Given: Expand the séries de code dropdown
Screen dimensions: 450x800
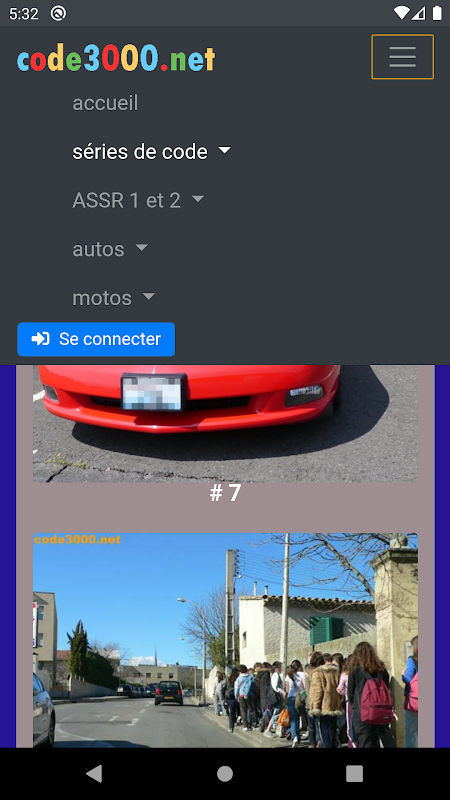Looking at the screenshot, I should tap(152, 152).
